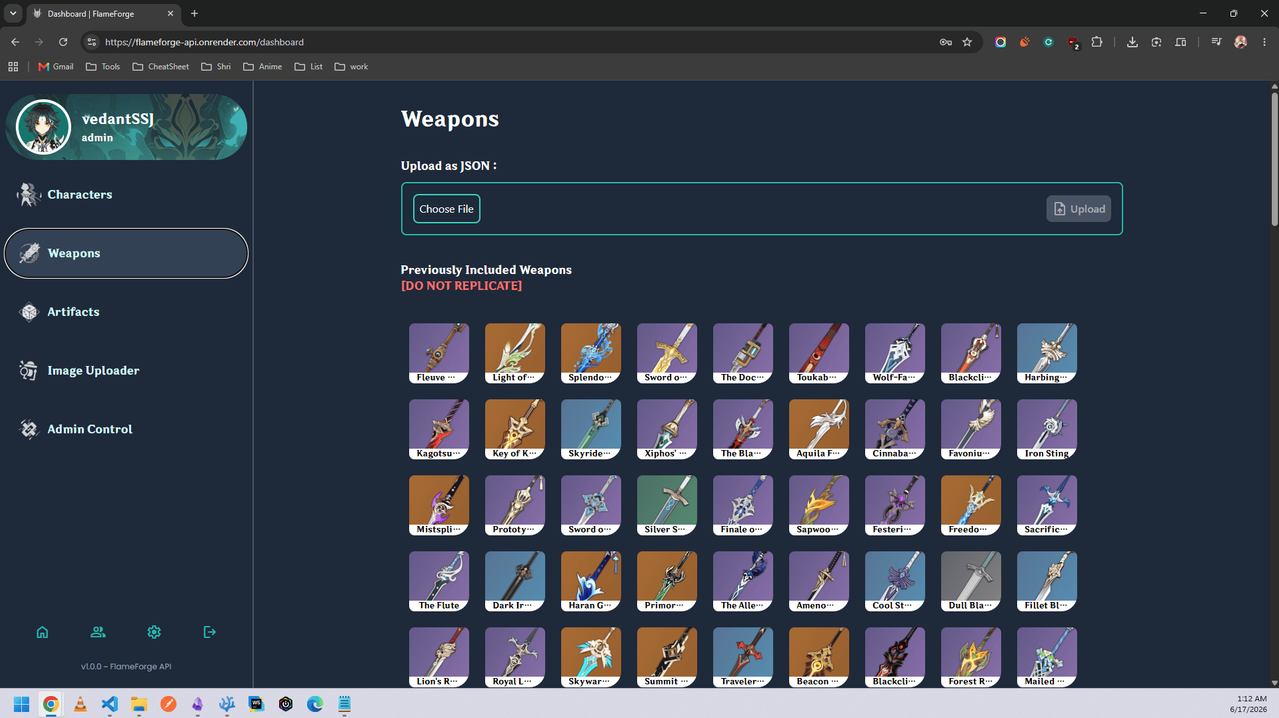Click the Wolf-Fa weapon card
This screenshot has width=1279, height=718.
895,353
